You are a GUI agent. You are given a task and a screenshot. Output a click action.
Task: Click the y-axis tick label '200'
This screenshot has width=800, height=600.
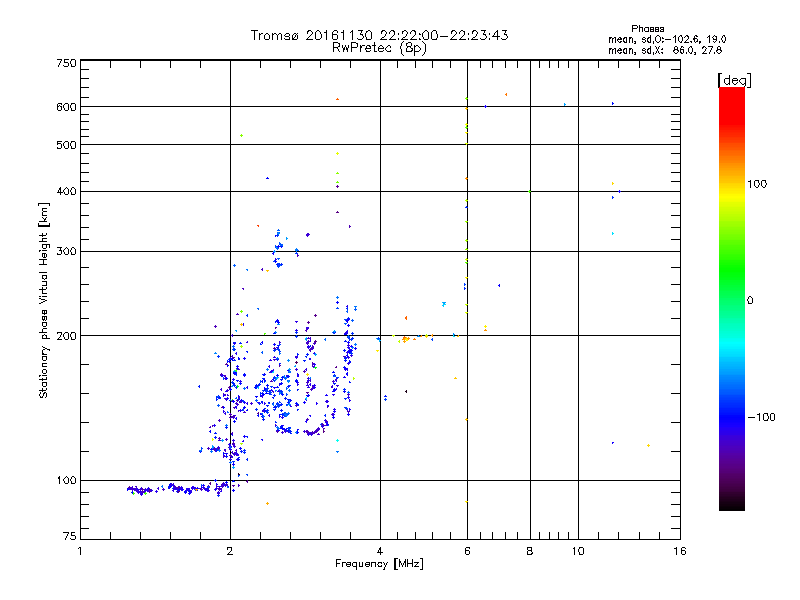coord(66,336)
